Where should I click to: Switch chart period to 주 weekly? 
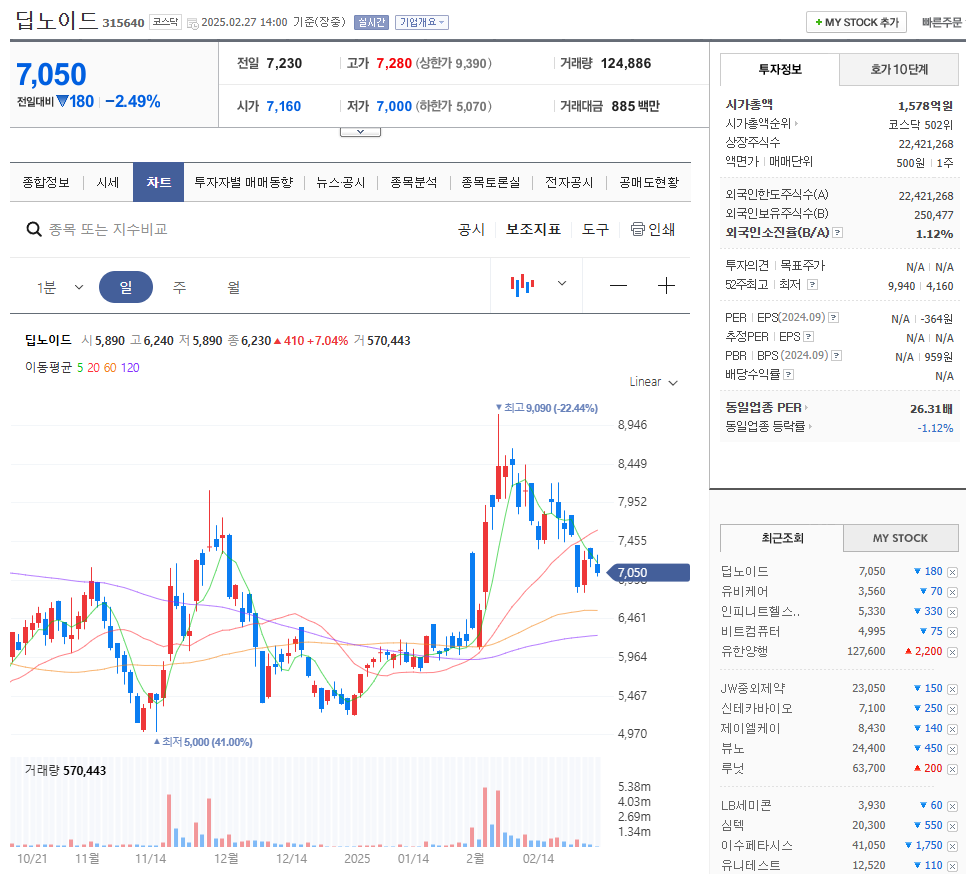click(179, 287)
